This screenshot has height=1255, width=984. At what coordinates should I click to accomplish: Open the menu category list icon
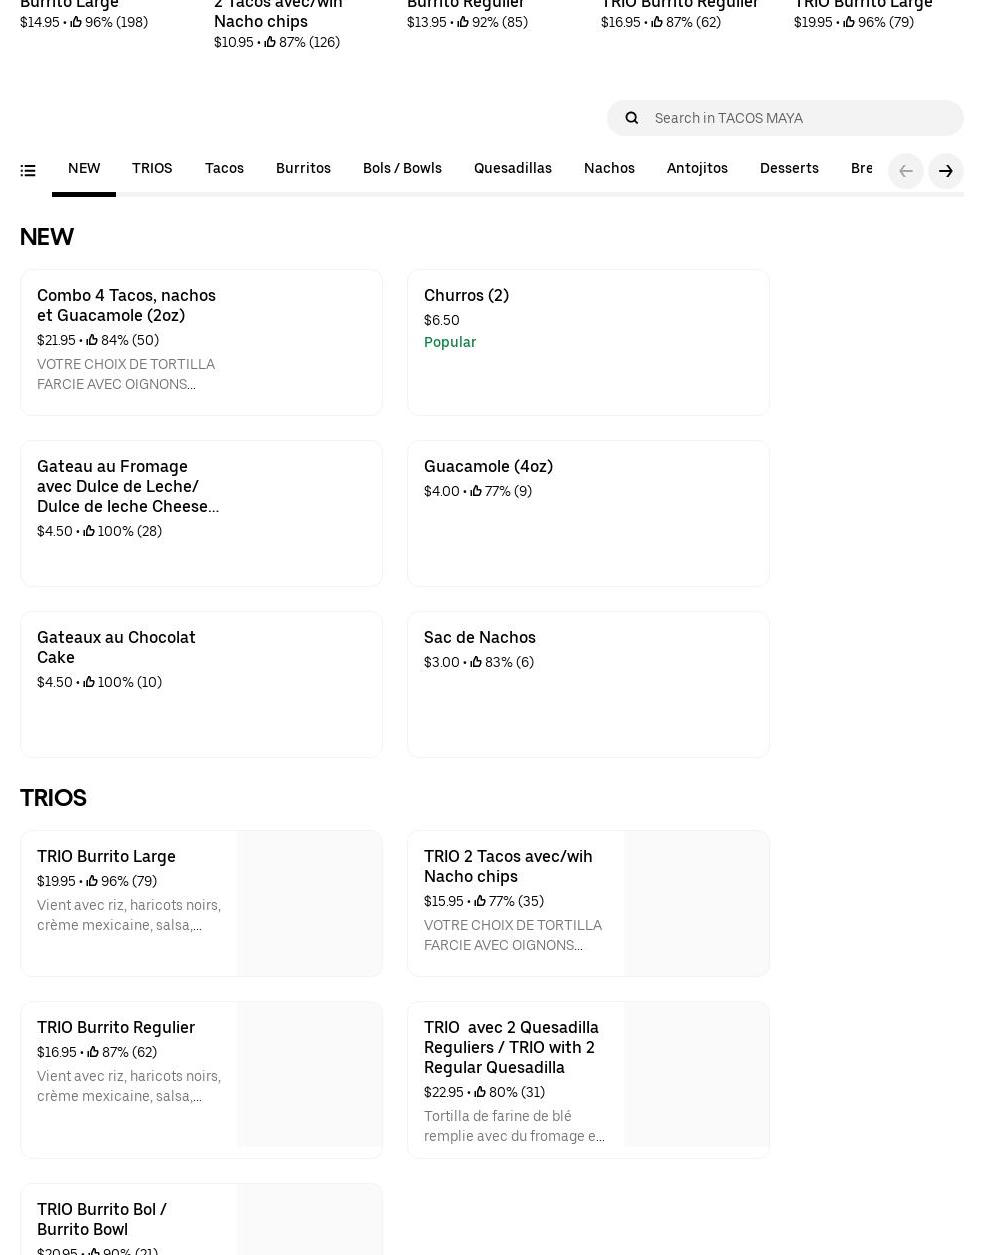click(28, 171)
